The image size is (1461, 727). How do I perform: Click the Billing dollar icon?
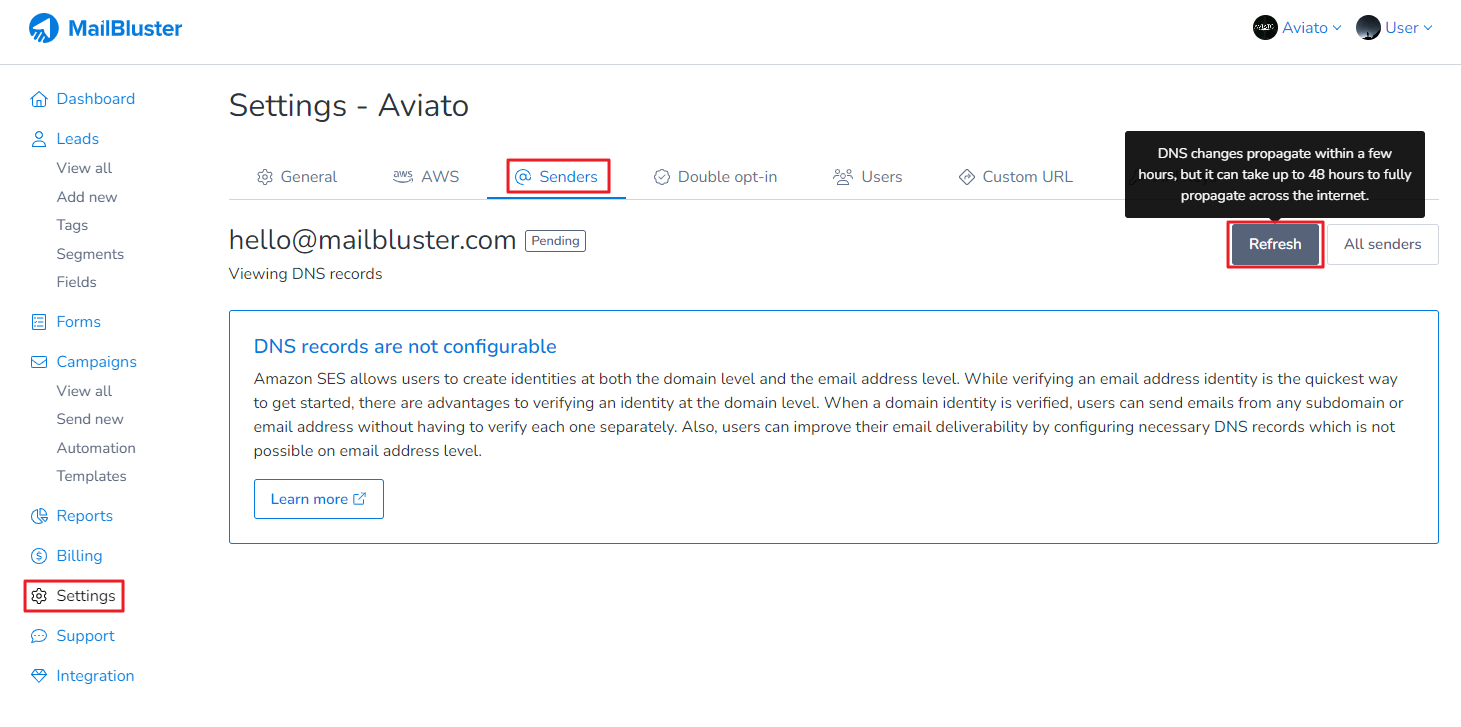click(39, 556)
